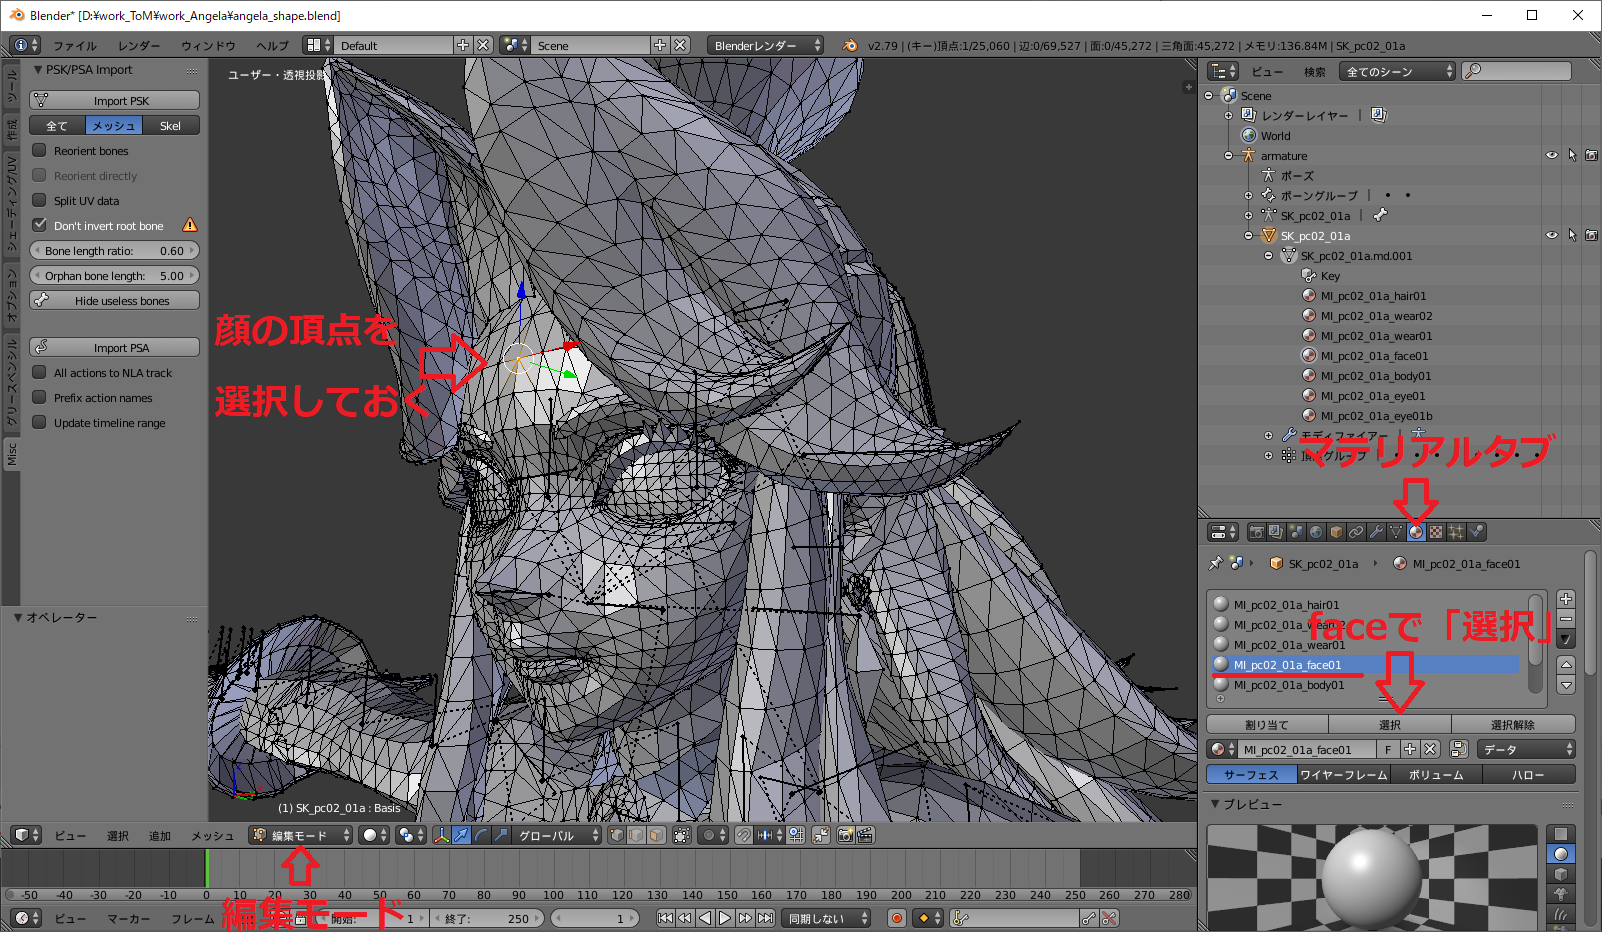The image size is (1602, 932).
Task: Uncheck Don't invert root bone
Action: [x=40, y=225]
